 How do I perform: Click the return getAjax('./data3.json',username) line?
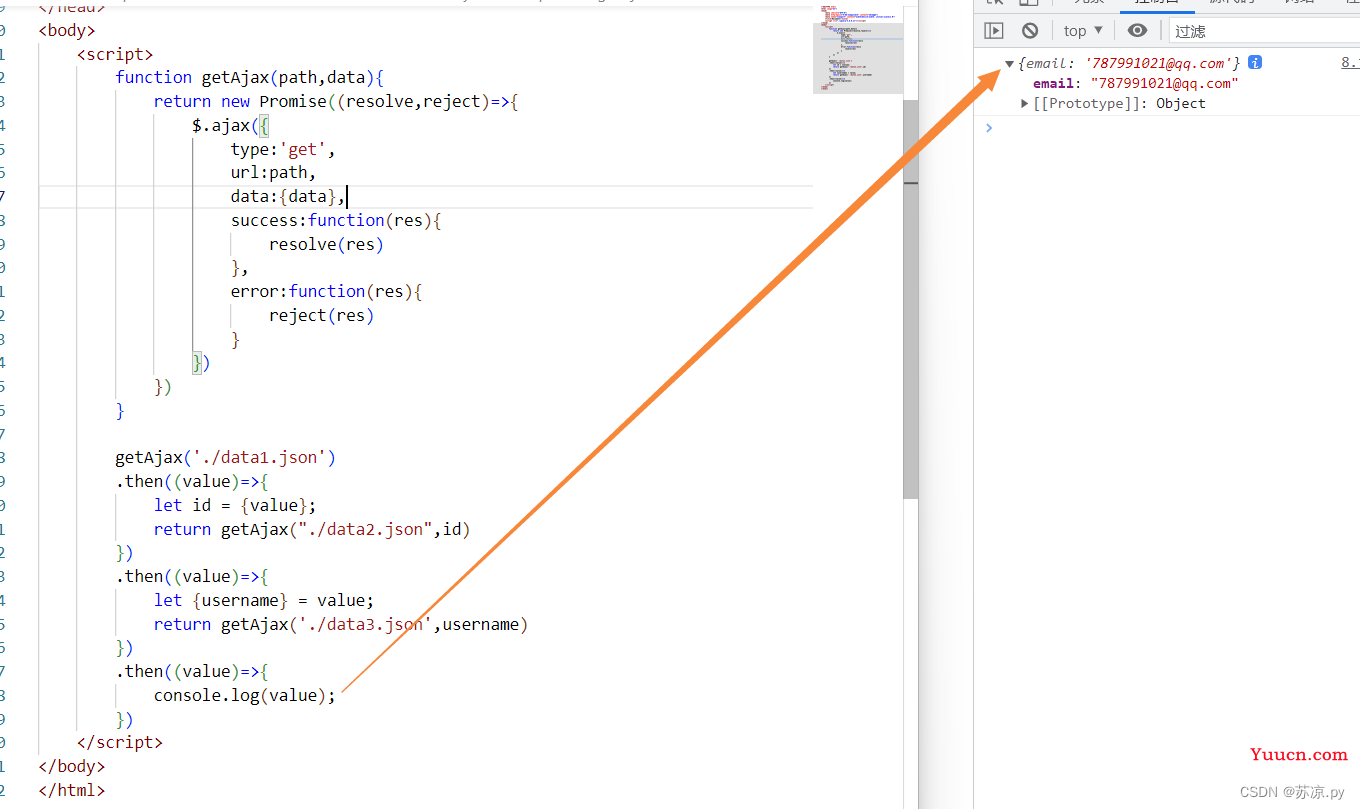(341, 624)
